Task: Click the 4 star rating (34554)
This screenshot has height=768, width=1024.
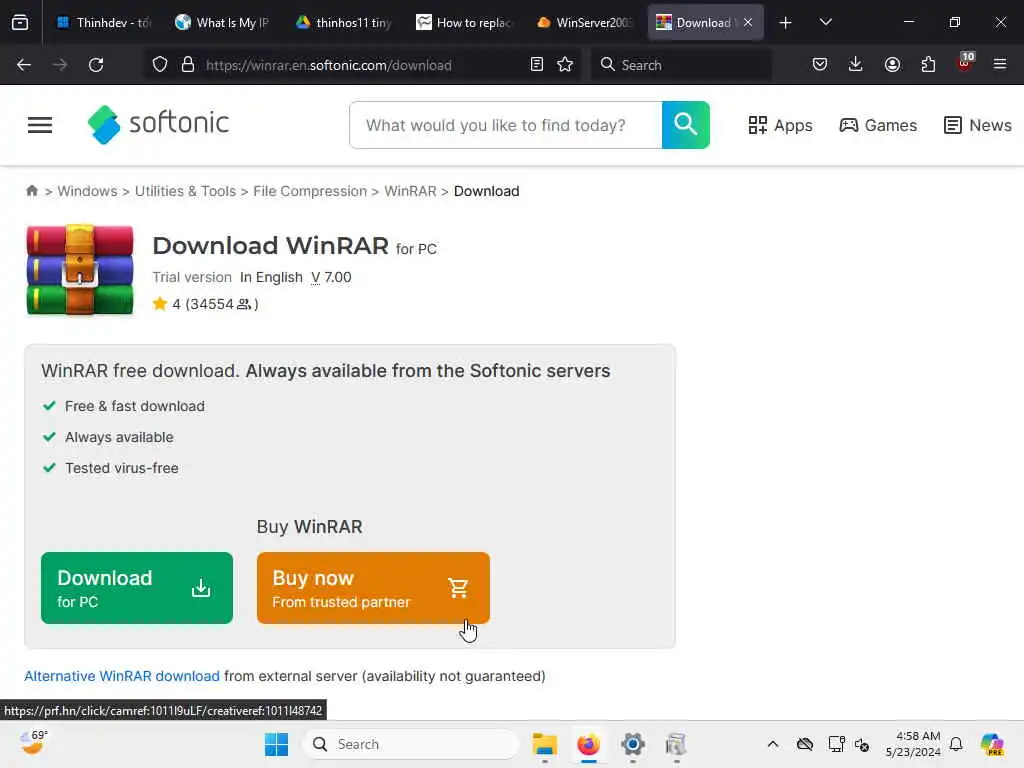Action: click(205, 304)
